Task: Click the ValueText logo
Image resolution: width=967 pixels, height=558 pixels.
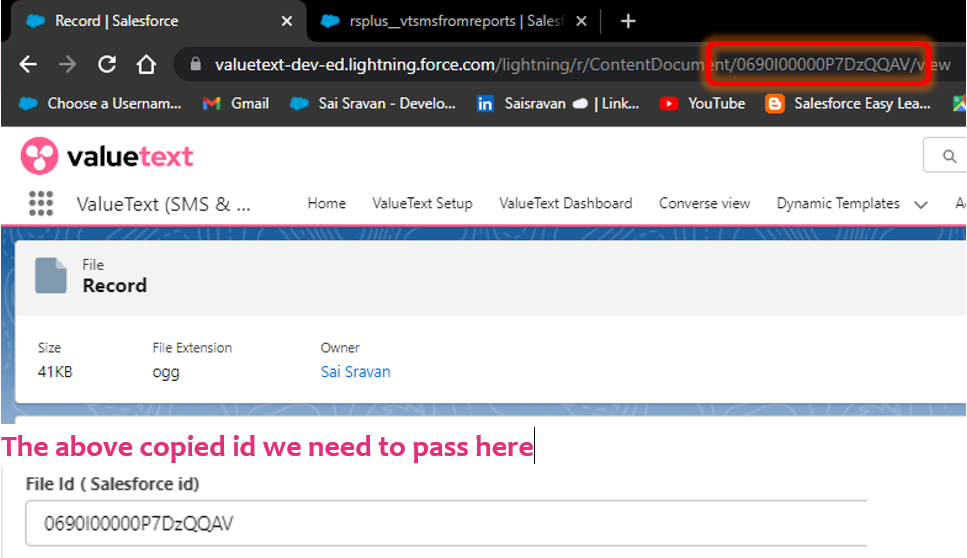Action: click(107, 157)
